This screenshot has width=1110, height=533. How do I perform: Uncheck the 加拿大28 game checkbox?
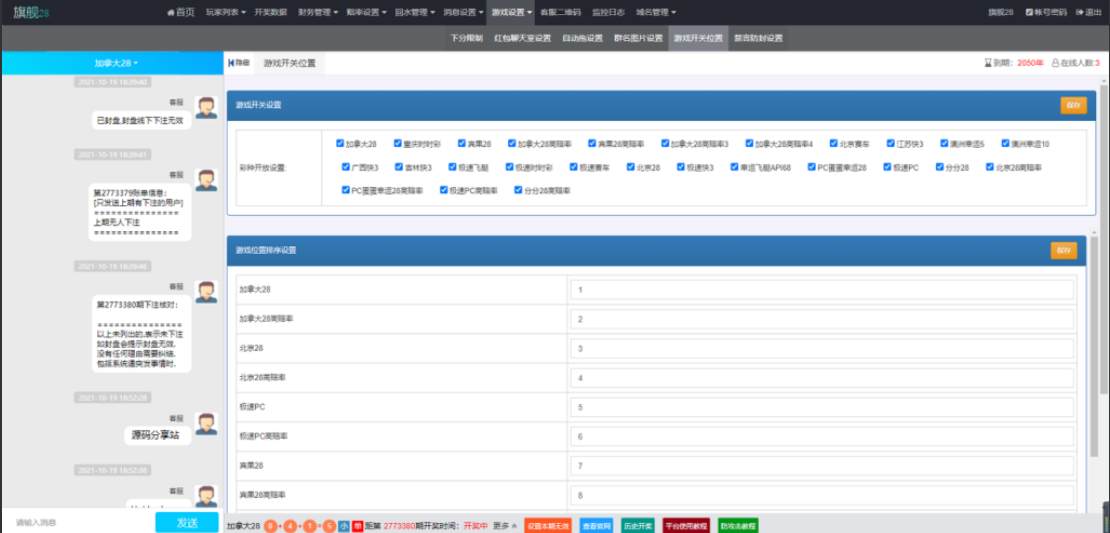click(x=340, y=143)
